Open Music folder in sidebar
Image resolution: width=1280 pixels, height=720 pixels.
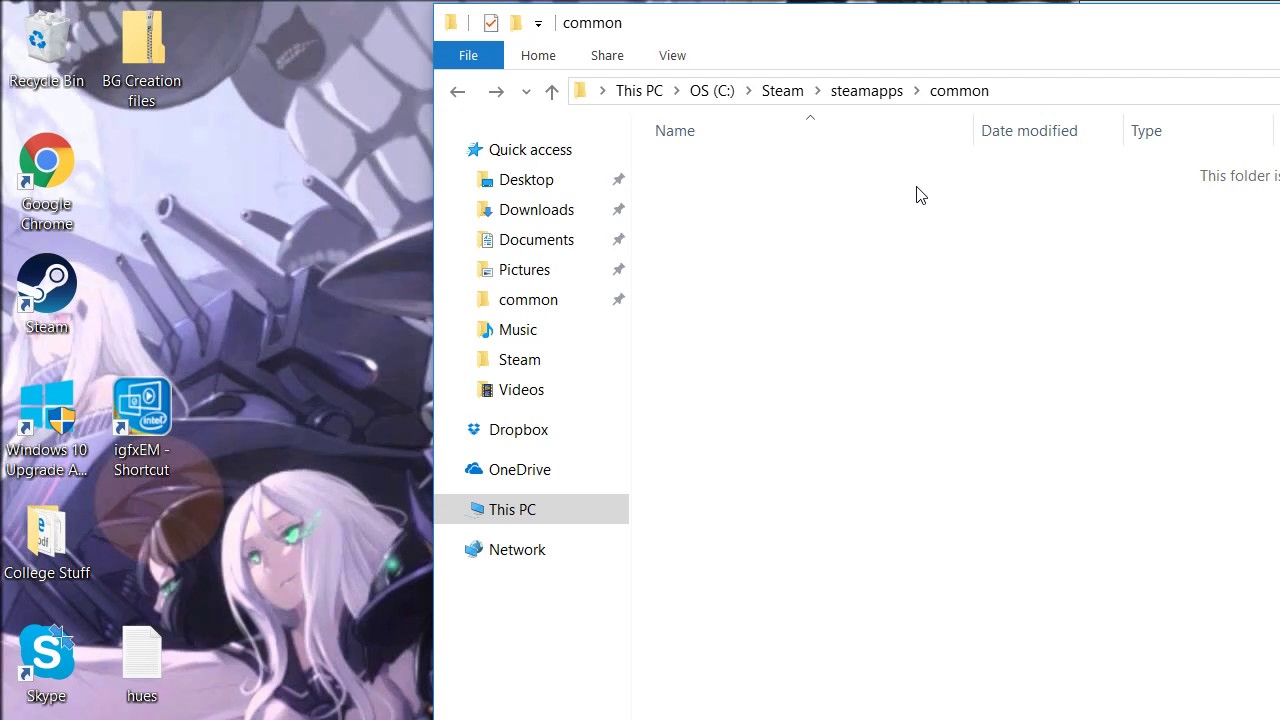(x=517, y=329)
